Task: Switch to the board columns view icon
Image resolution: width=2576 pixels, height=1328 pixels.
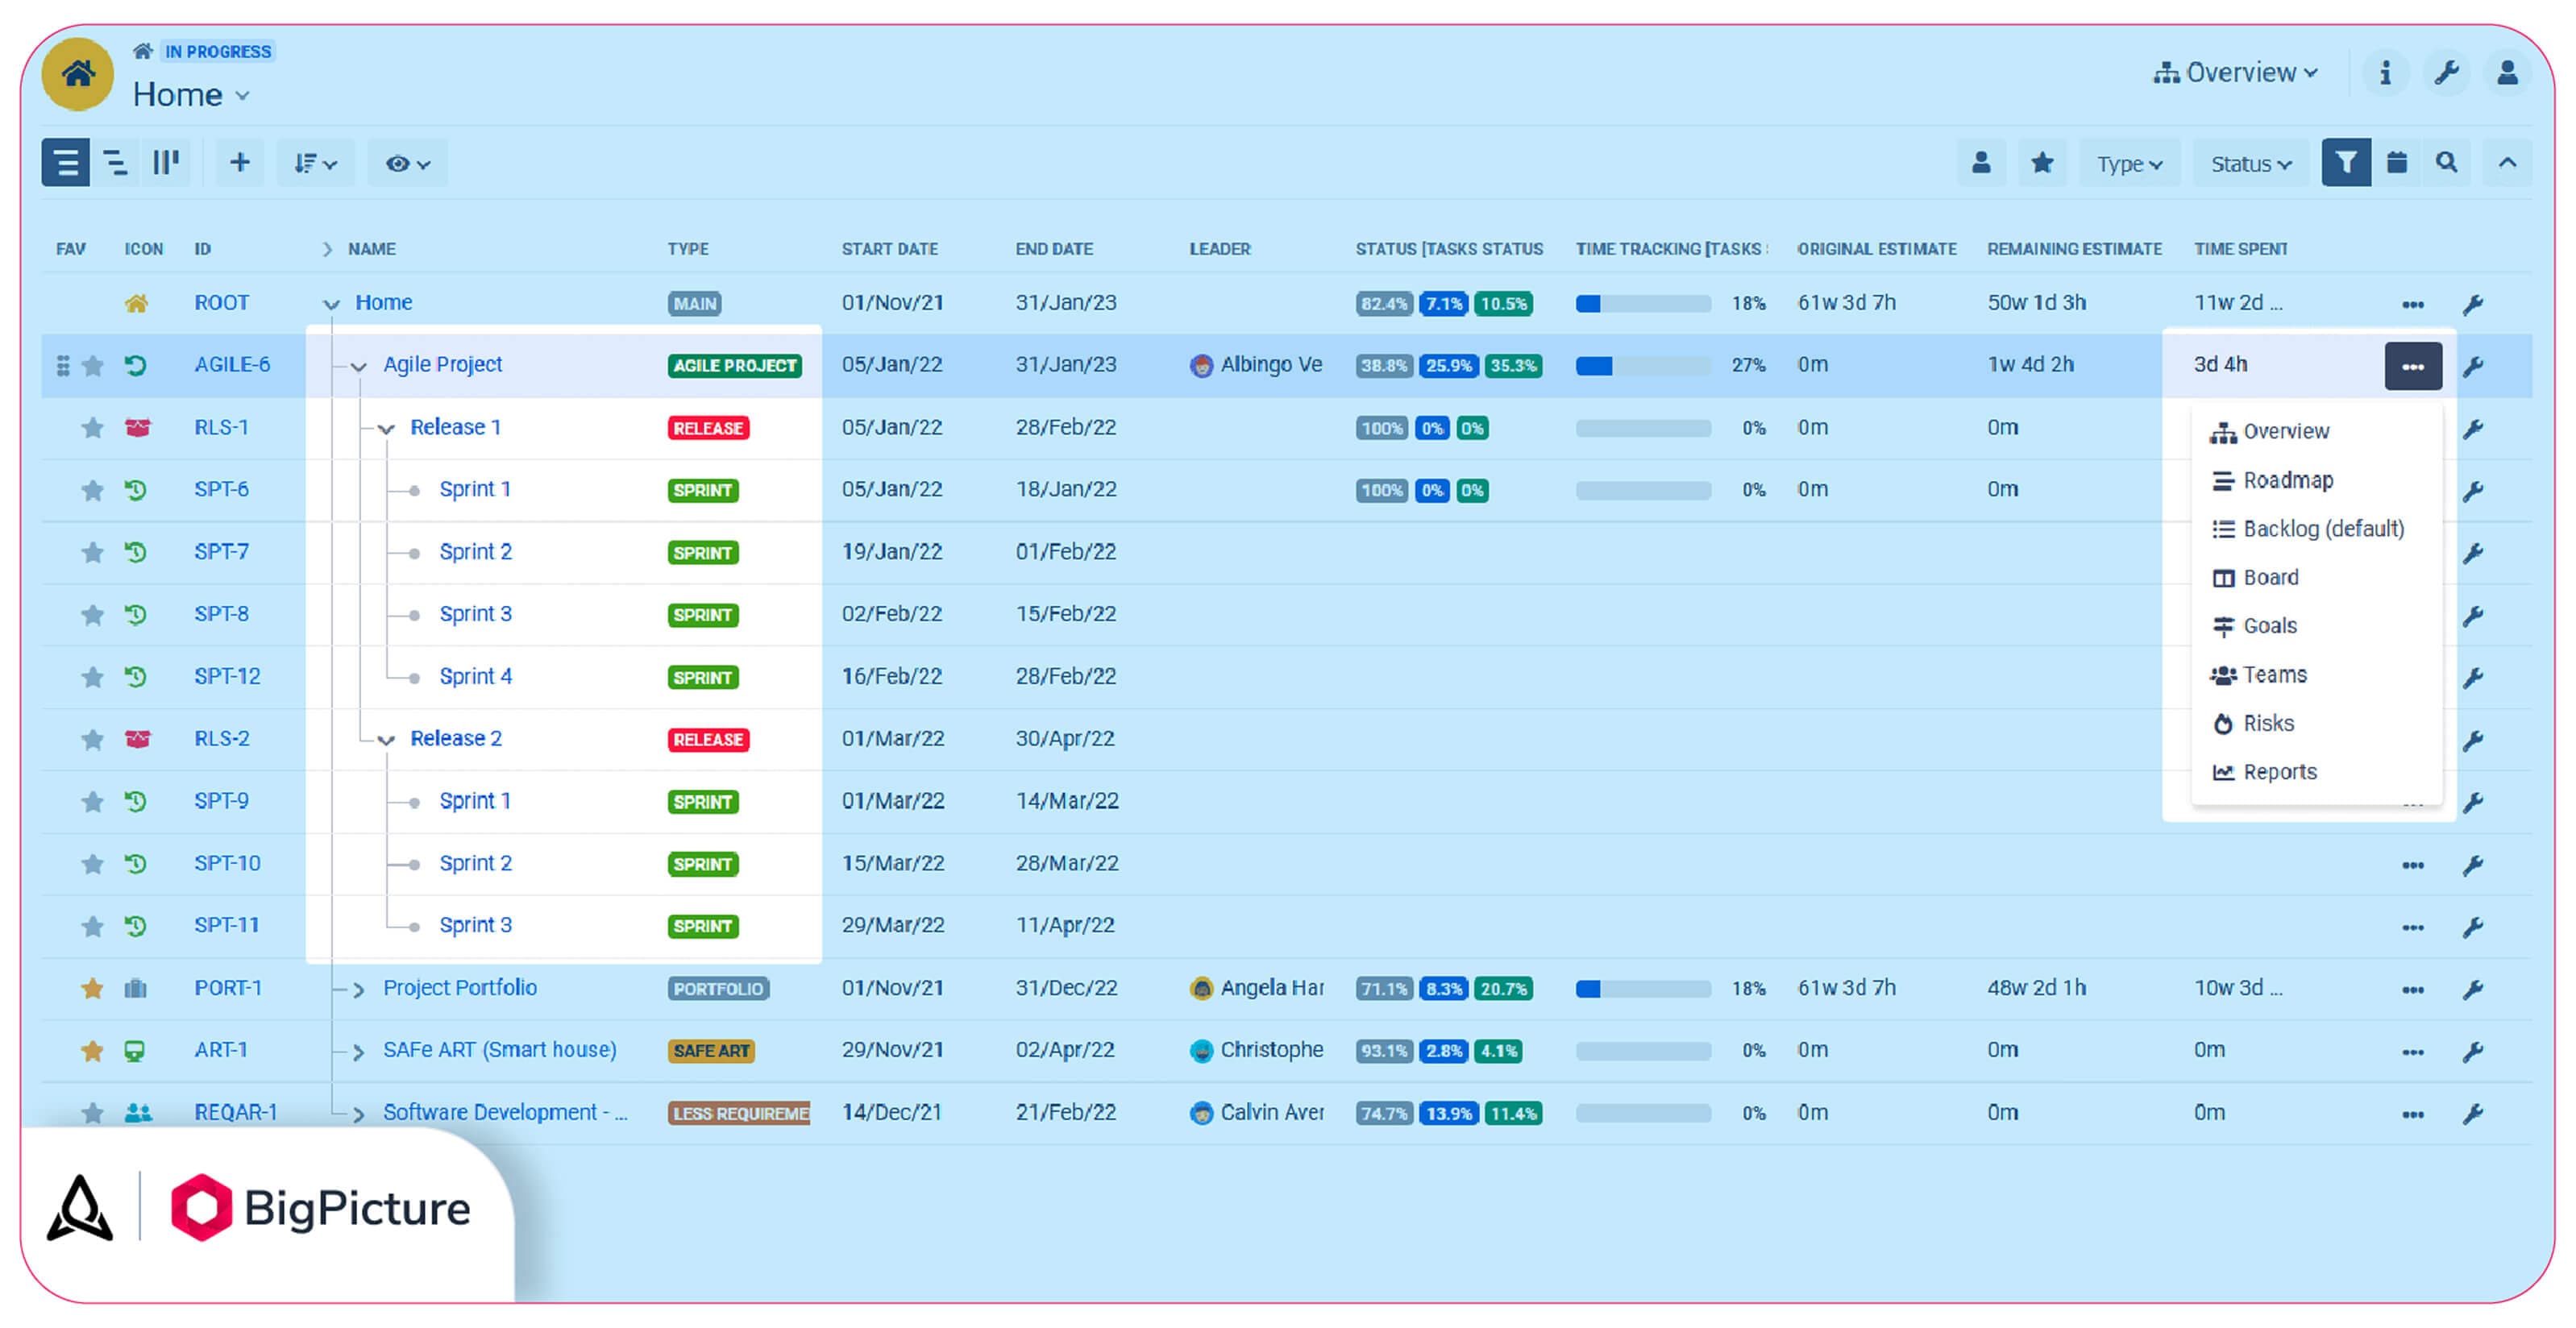Action: click(165, 162)
